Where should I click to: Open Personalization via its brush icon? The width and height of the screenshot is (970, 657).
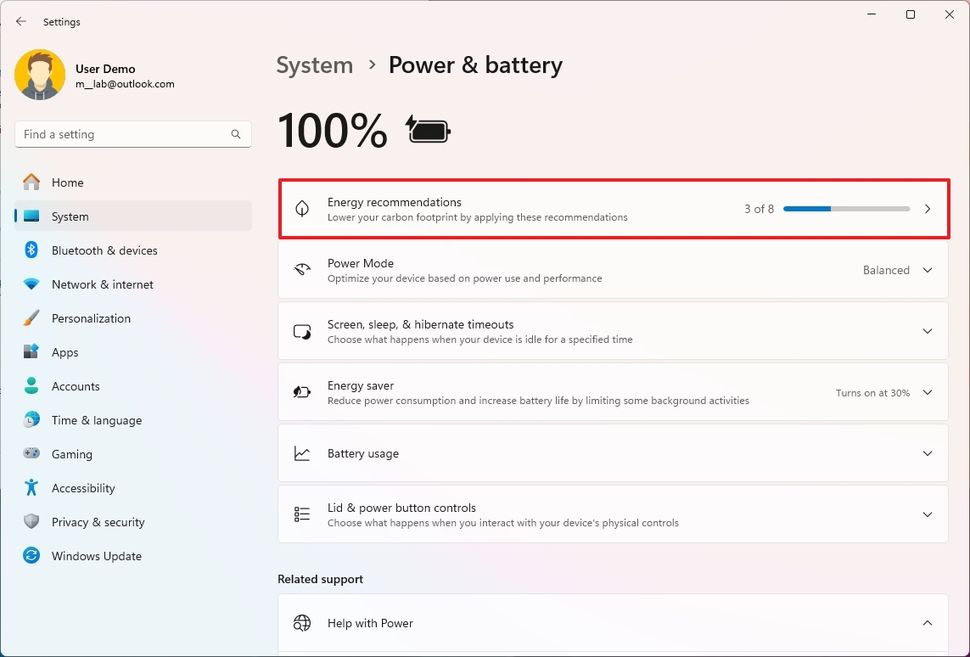coord(31,318)
